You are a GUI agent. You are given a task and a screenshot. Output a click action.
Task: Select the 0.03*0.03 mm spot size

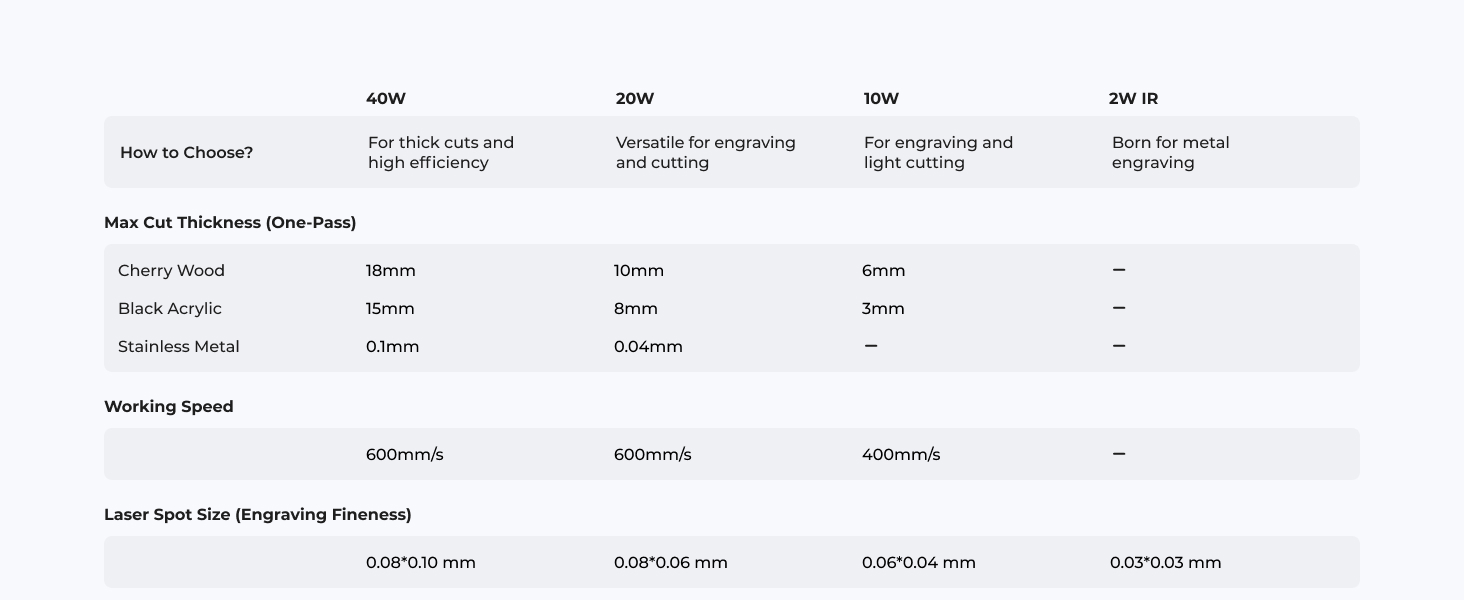(x=1165, y=563)
